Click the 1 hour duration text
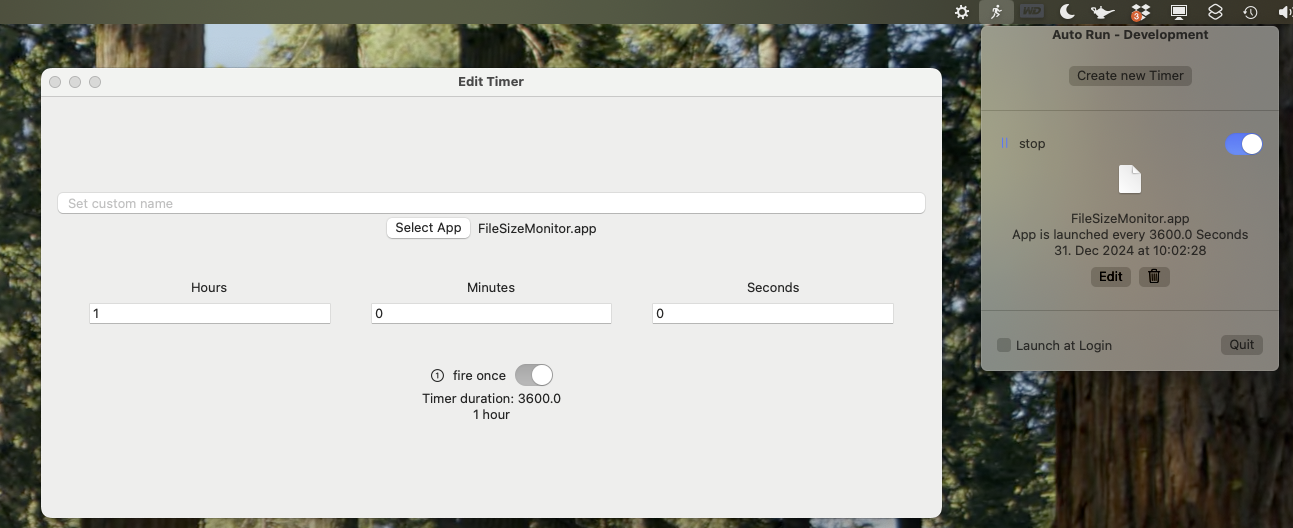1293x528 pixels. point(491,414)
